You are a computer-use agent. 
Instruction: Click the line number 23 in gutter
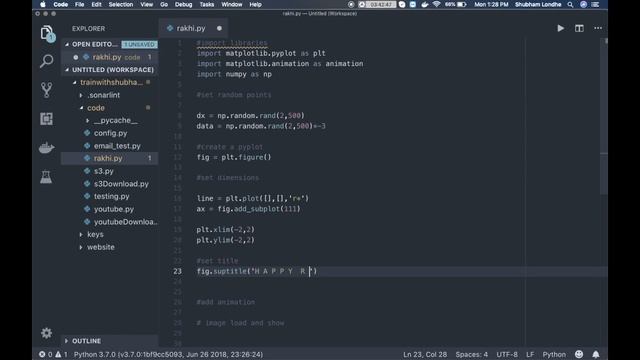177,271
